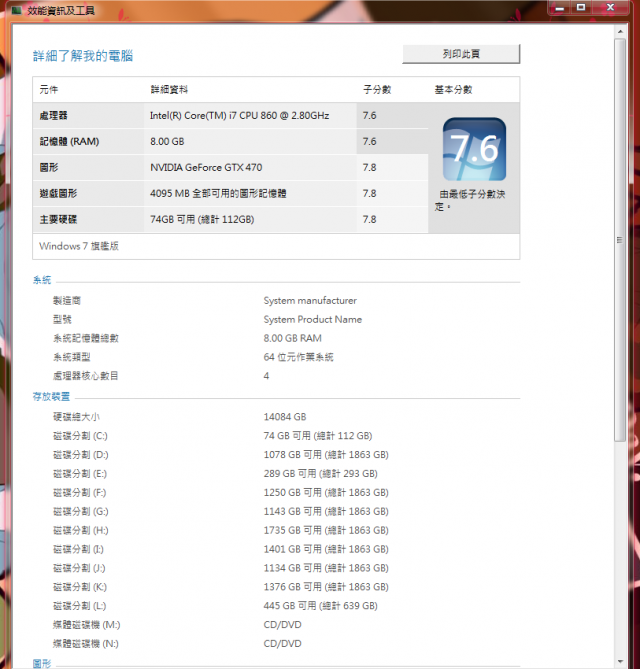
Task: Minimize the 效能資訊及工具 window
Action: pos(560,8)
